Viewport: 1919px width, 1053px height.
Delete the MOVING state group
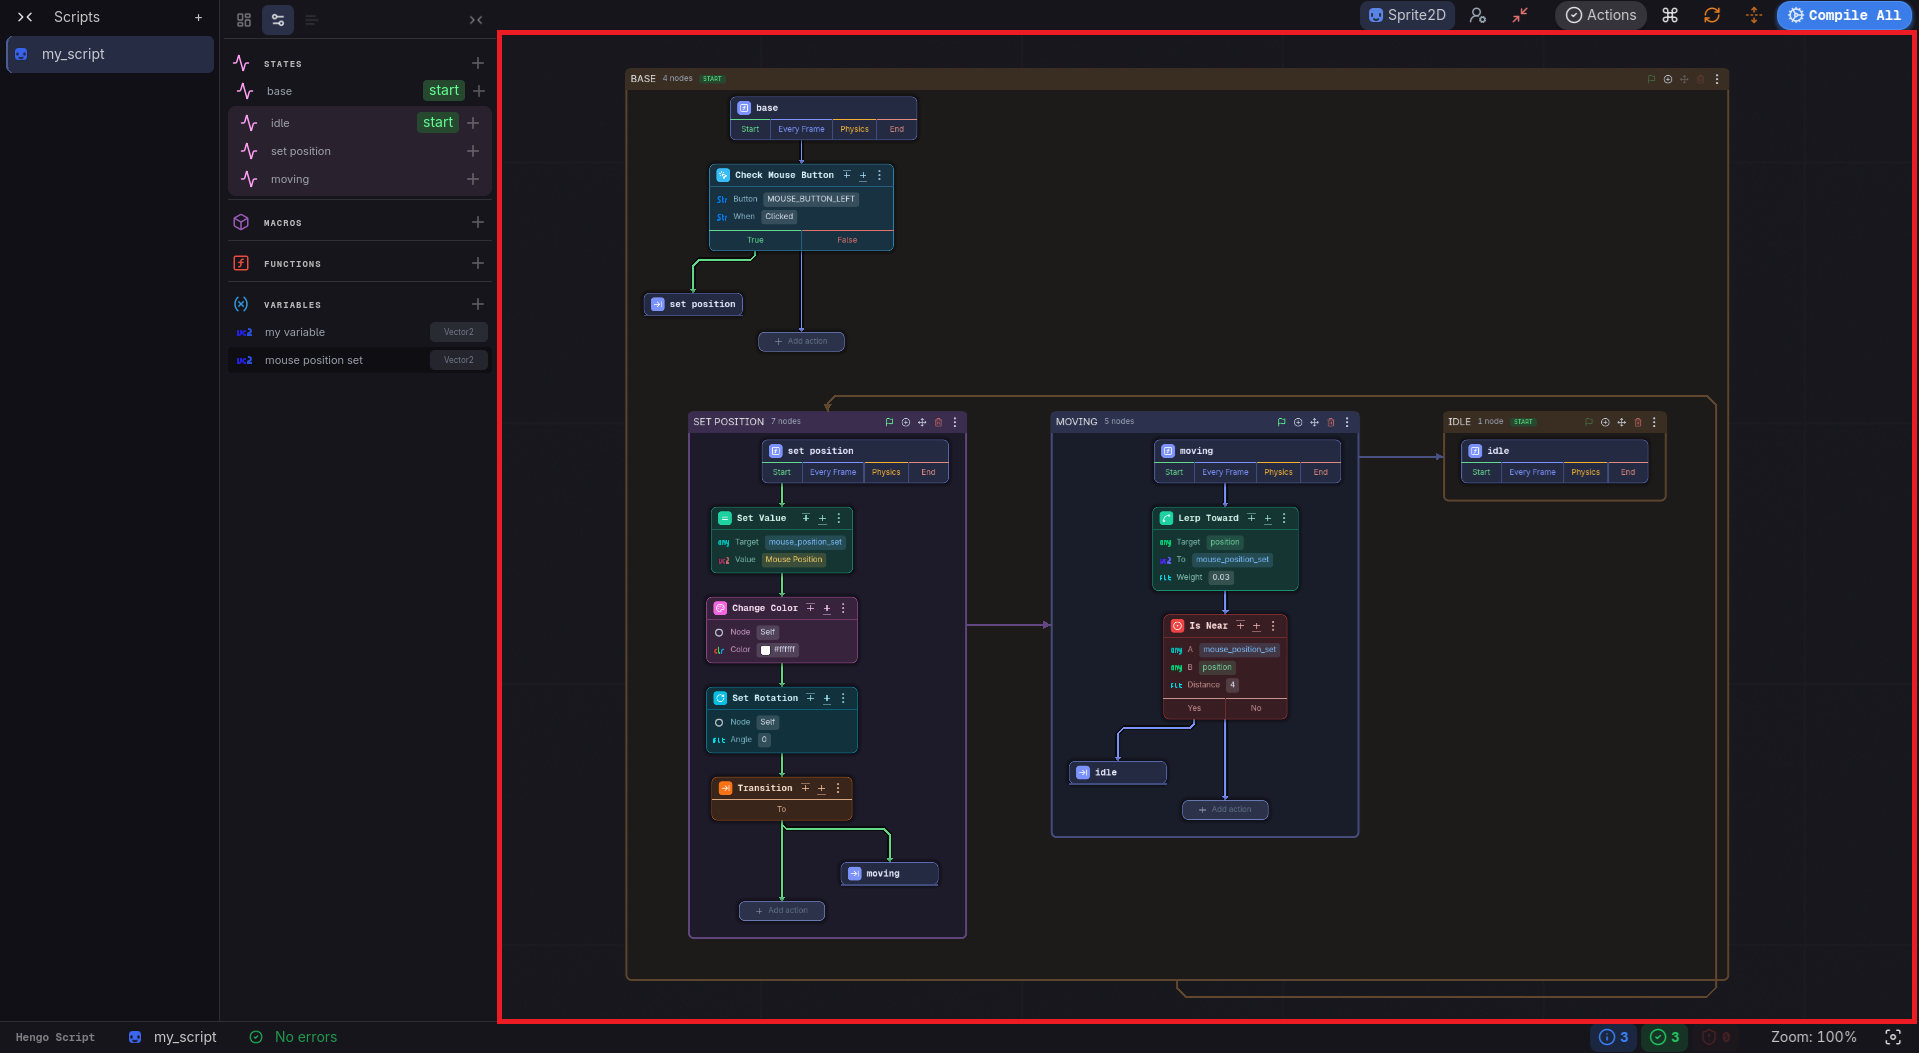coord(1330,422)
